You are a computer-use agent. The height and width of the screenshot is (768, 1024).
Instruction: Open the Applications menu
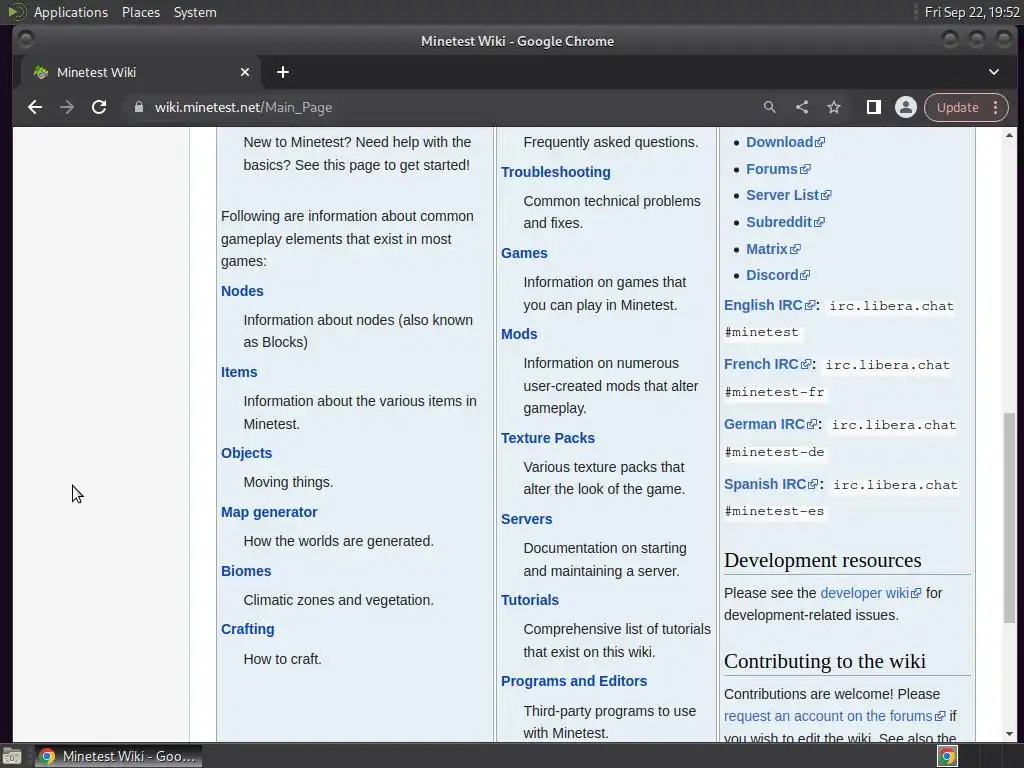tap(71, 12)
